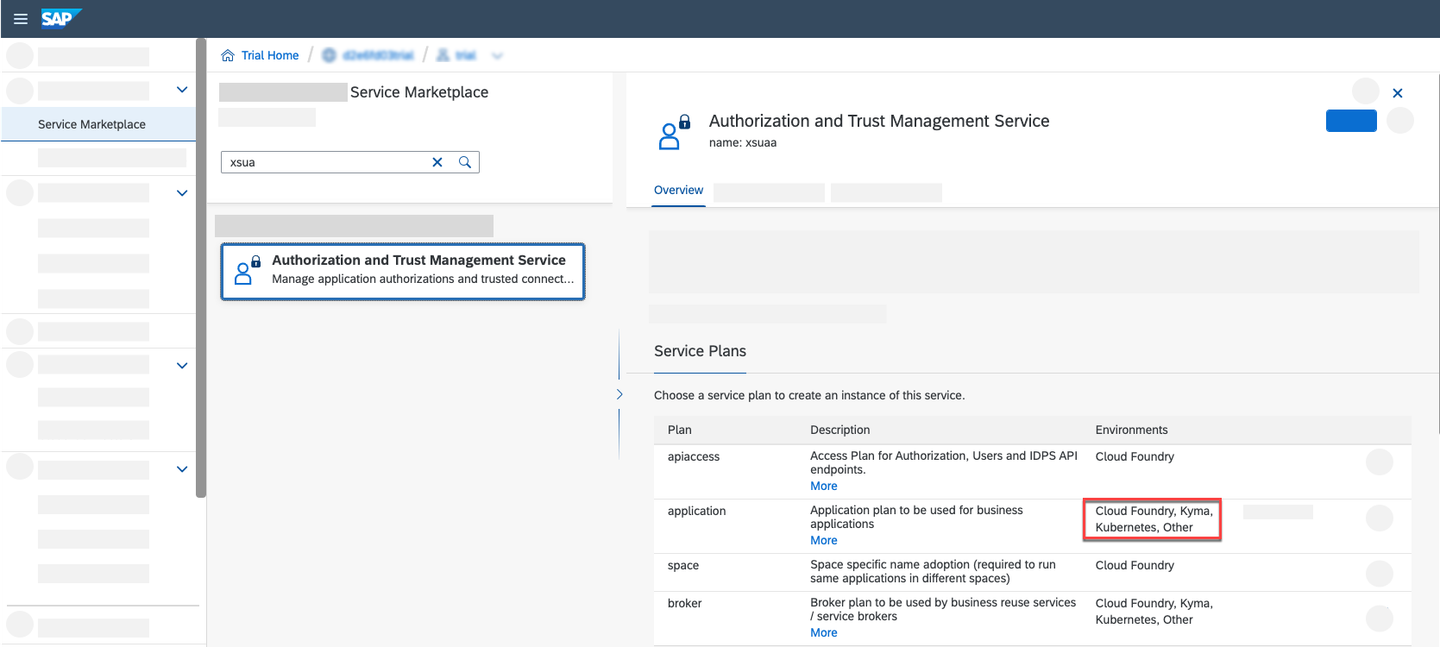Screen dimensions: 1440x647
Task: Open More link for apiaccess plan
Action: (x=824, y=486)
